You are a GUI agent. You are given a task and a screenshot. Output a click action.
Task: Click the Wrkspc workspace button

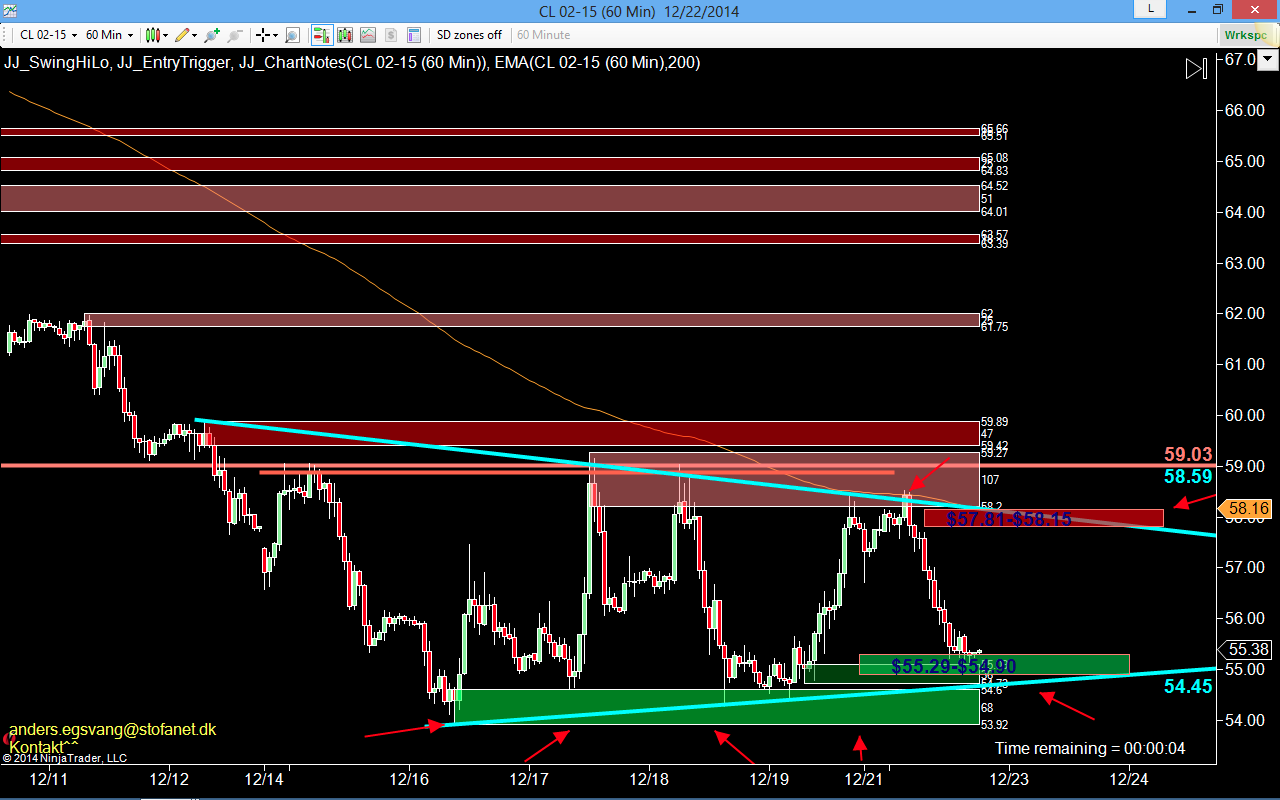click(x=1246, y=35)
